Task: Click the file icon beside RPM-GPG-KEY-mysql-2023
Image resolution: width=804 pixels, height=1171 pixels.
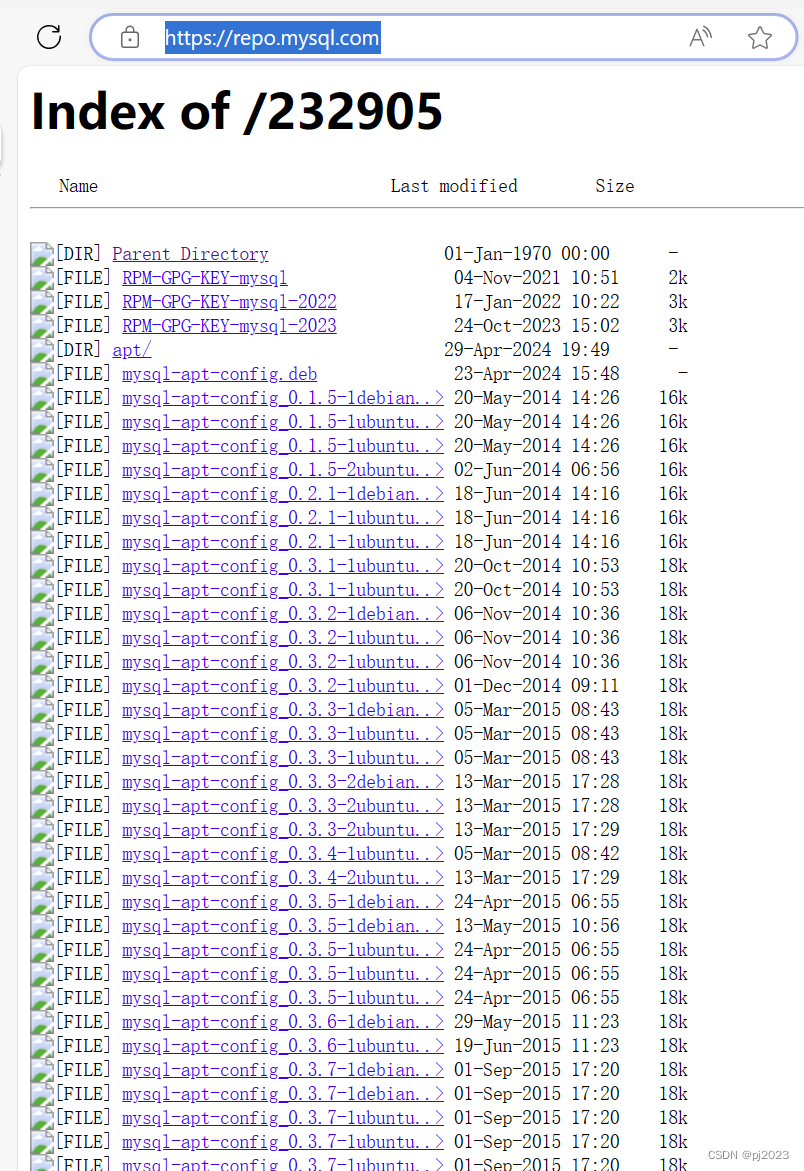Action: (x=42, y=326)
